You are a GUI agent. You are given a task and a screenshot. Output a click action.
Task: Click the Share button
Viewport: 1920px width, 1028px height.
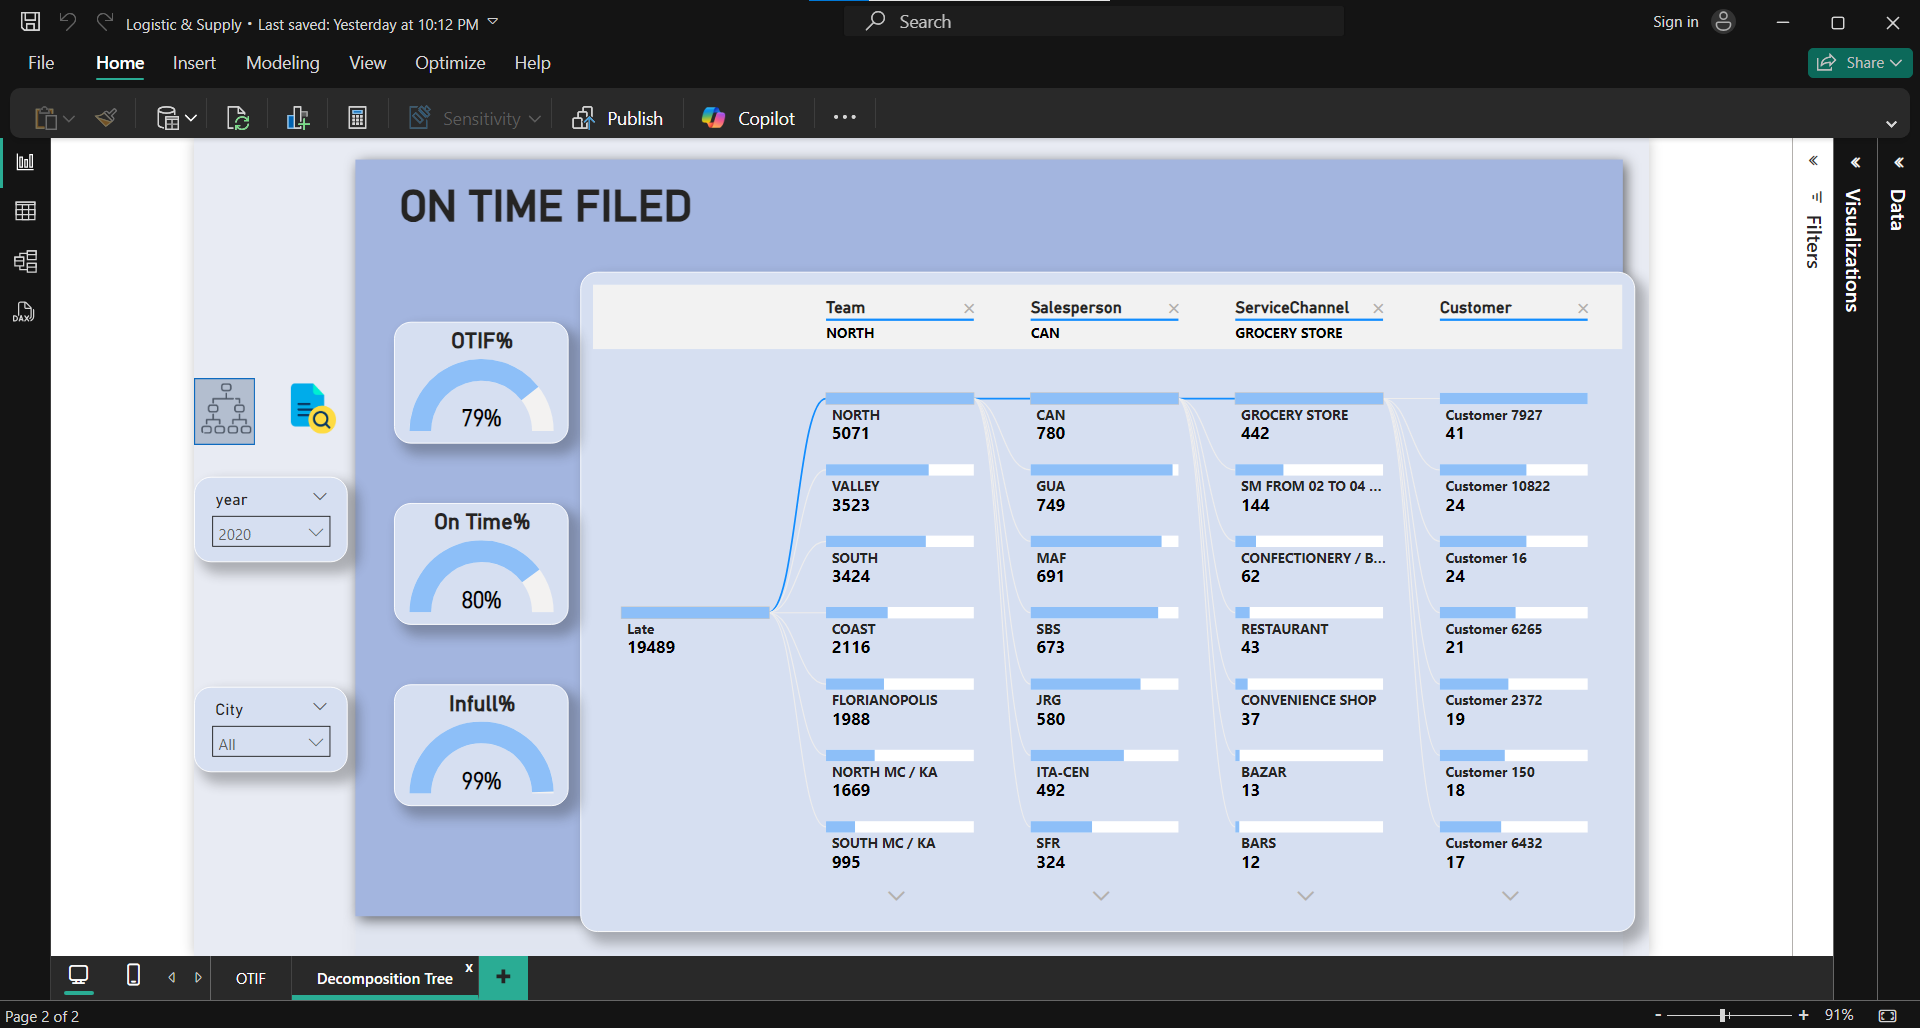pyautogui.click(x=1860, y=63)
